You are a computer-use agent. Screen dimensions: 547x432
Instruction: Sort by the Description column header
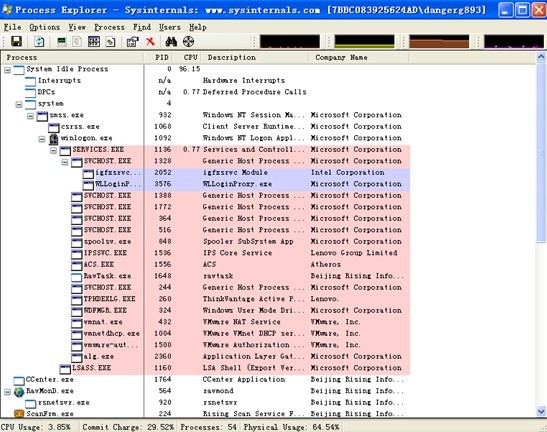coord(255,57)
